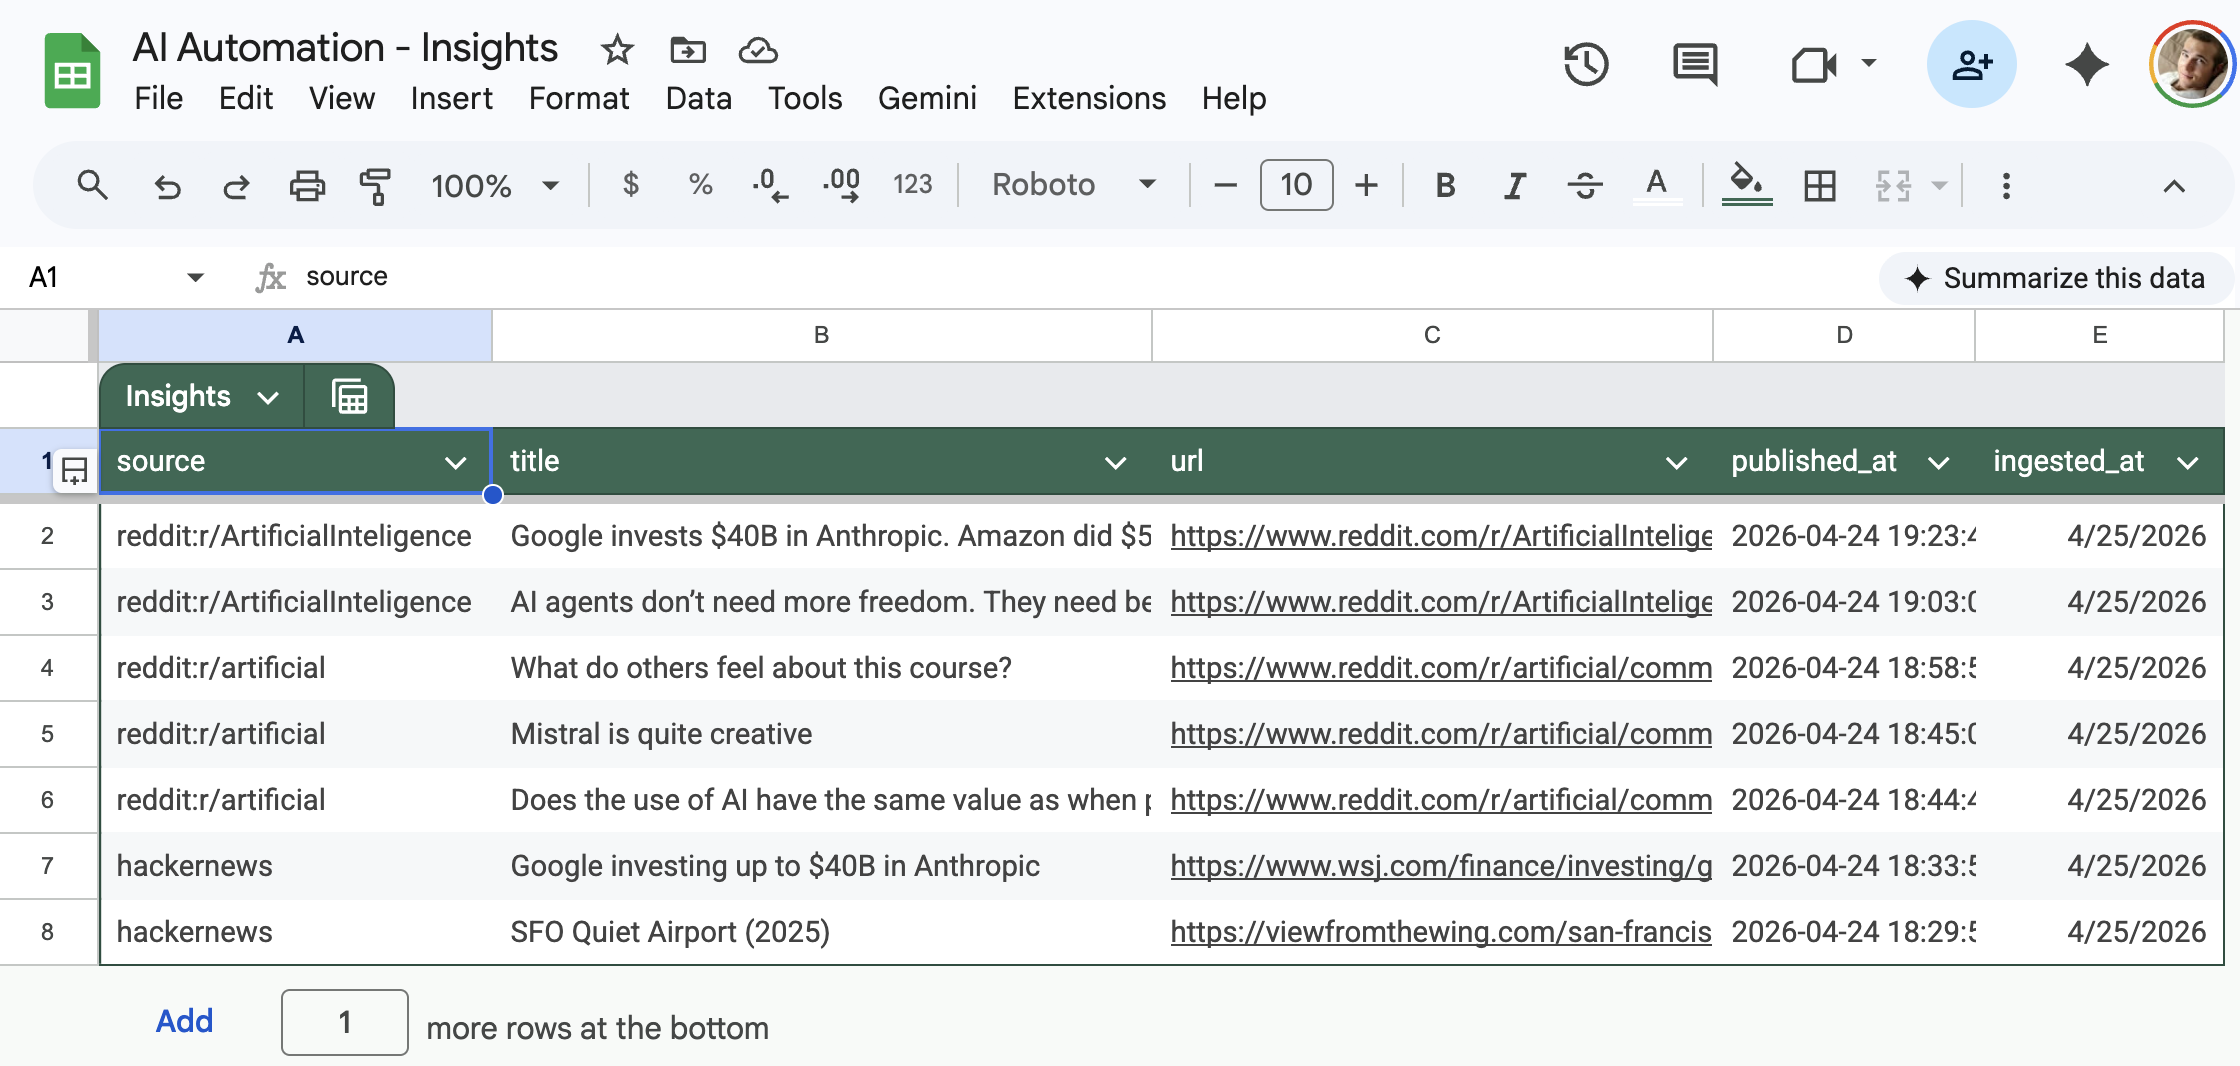Check the cloud save status icon
This screenshot has width=2240, height=1066.
click(x=758, y=49)
